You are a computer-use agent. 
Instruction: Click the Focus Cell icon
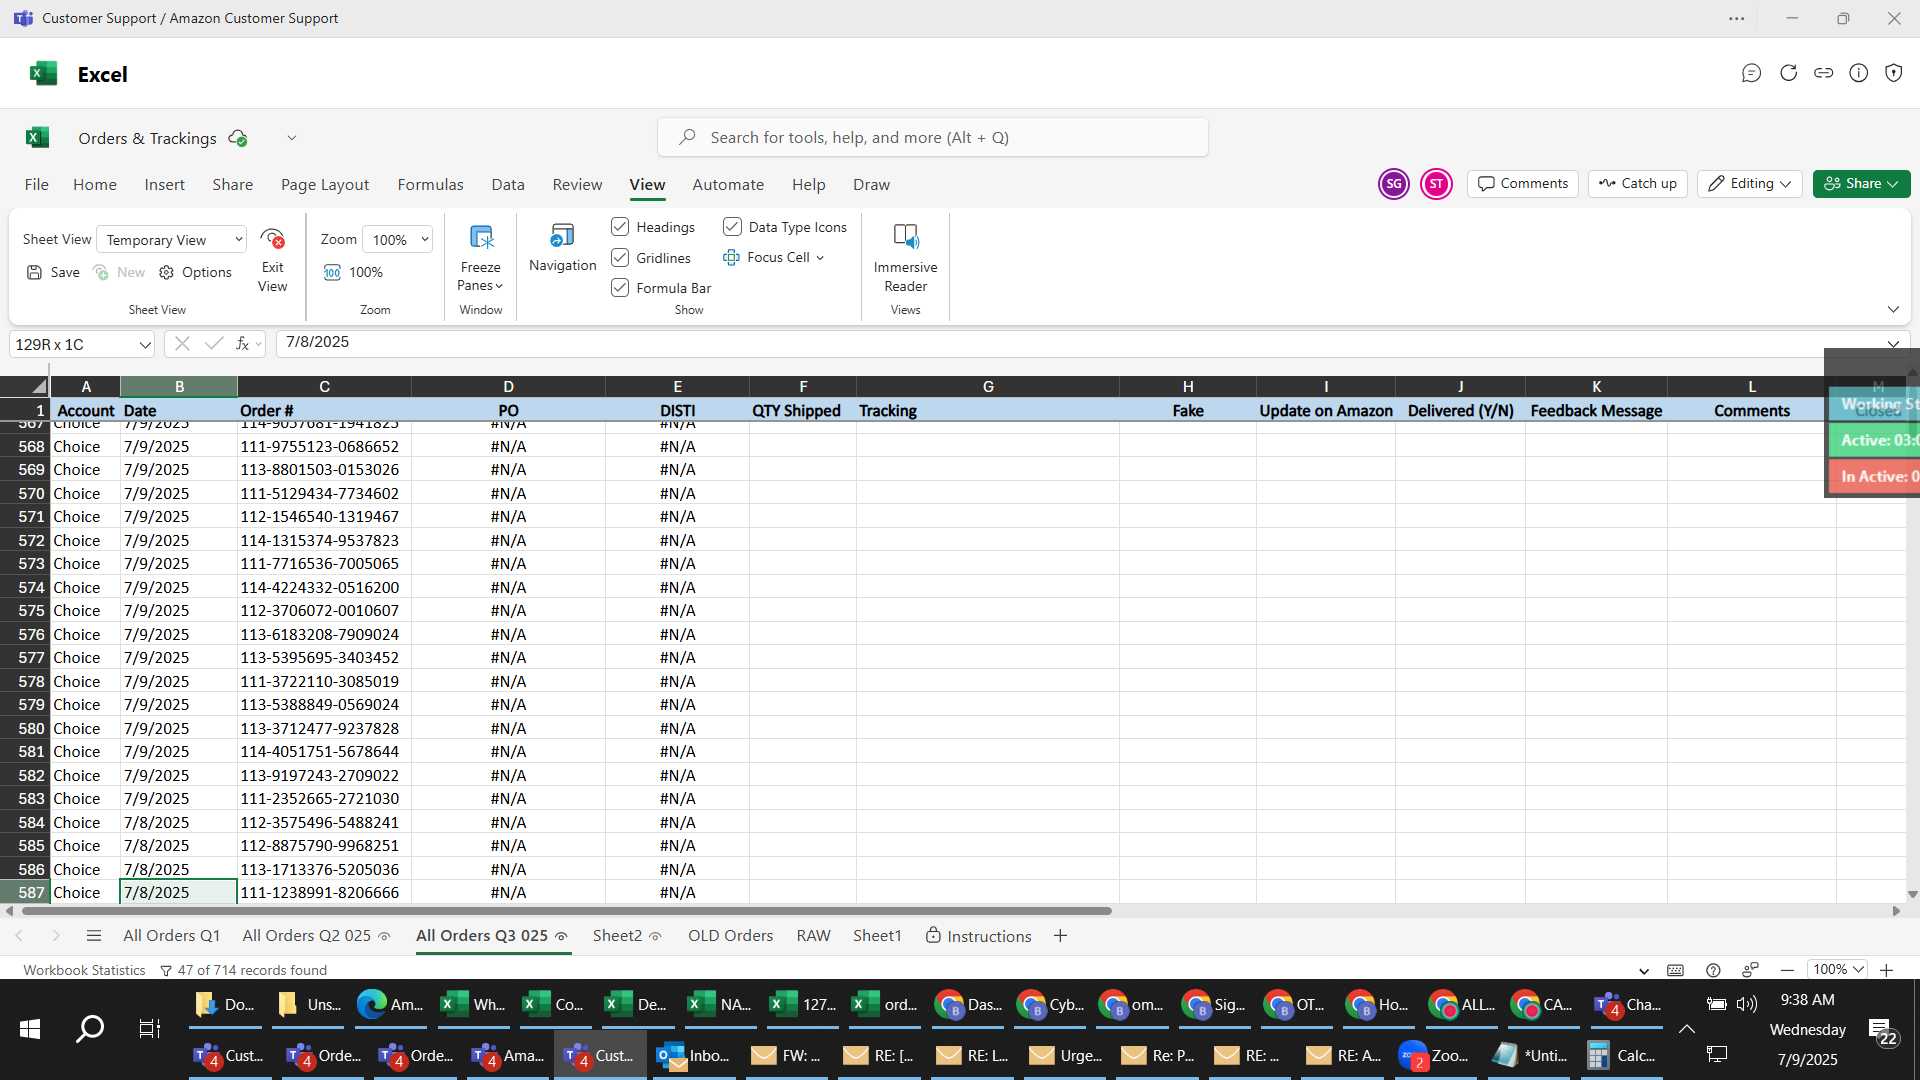point(731,257)
